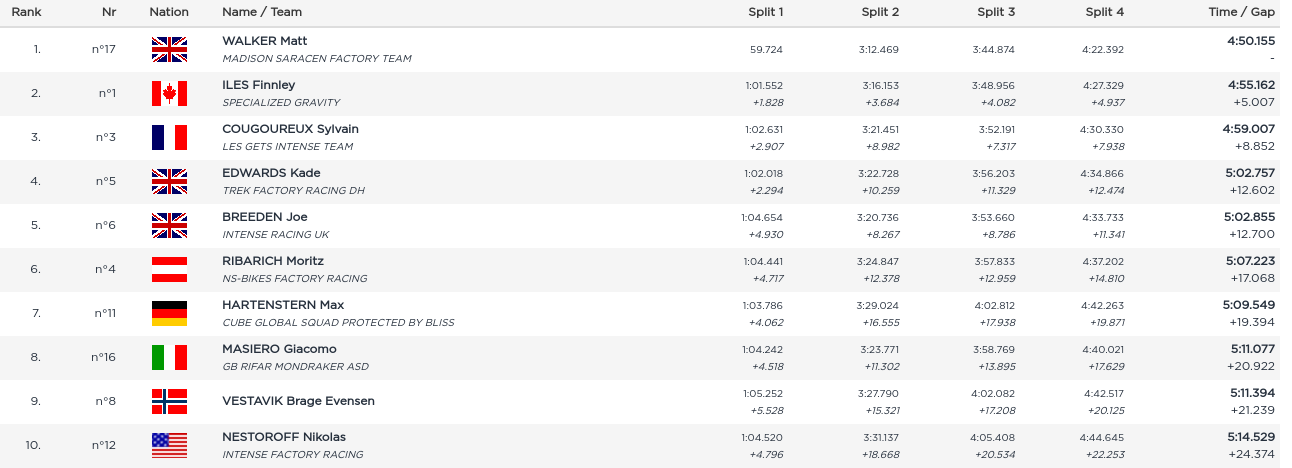The image size is (1292, 468).
Task: Click the Rank column header
Action: pos(26,12)
